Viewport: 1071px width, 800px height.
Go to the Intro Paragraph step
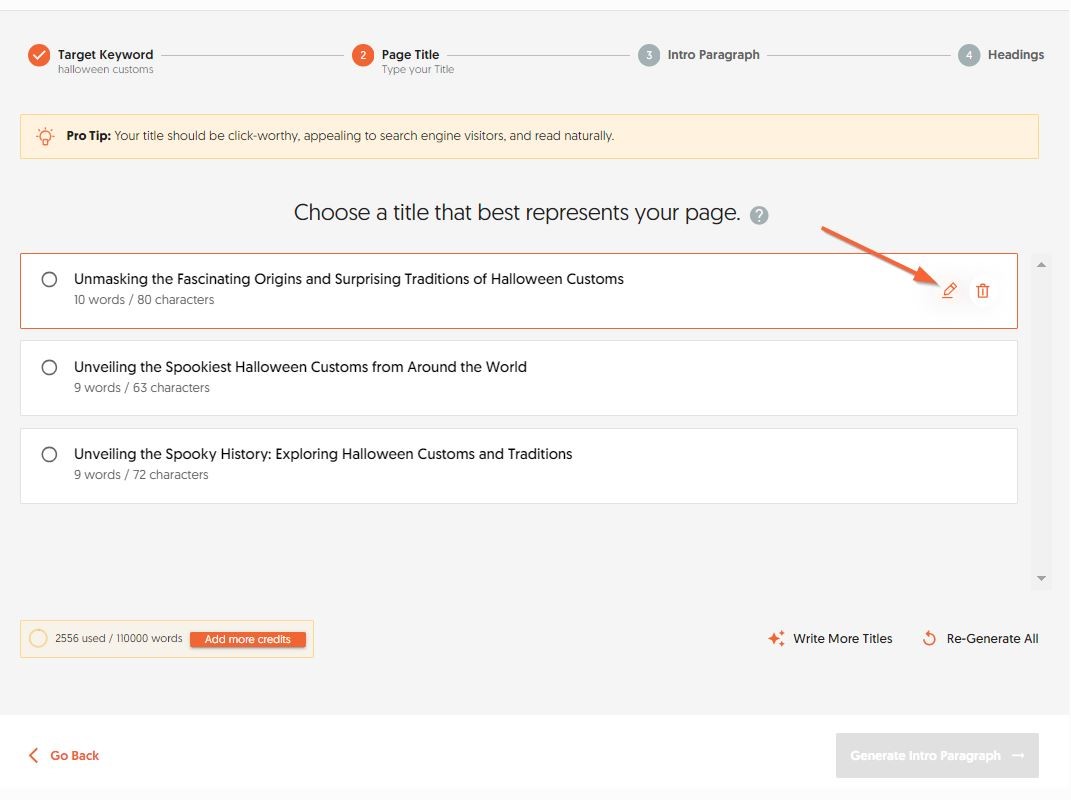click(713, 55)
